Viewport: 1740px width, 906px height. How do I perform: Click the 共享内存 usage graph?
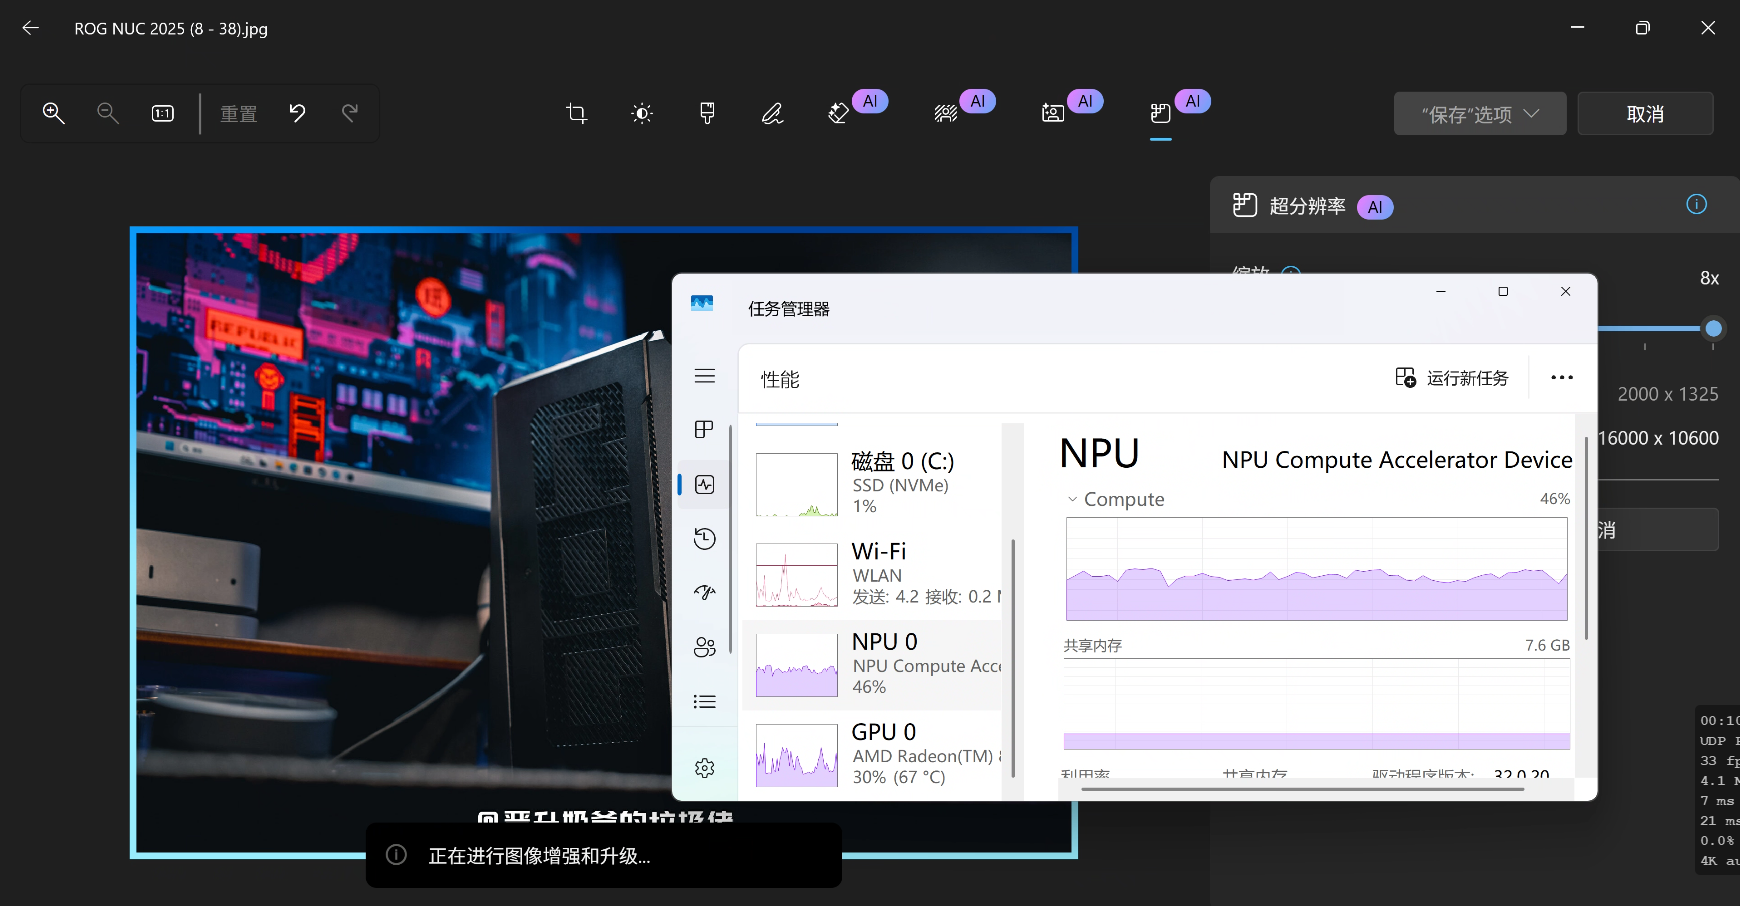pyautogui.click(x=1317, y=704)
